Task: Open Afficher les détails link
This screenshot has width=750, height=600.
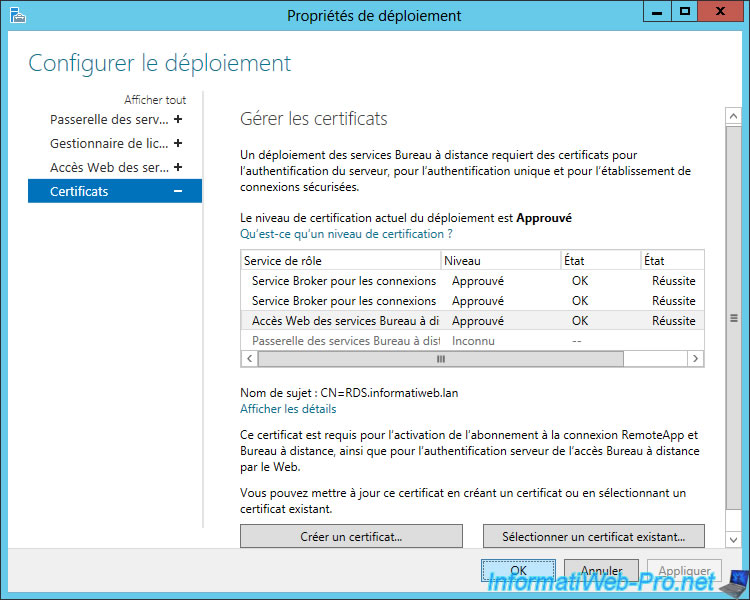Action: click(x=288, y=409)
